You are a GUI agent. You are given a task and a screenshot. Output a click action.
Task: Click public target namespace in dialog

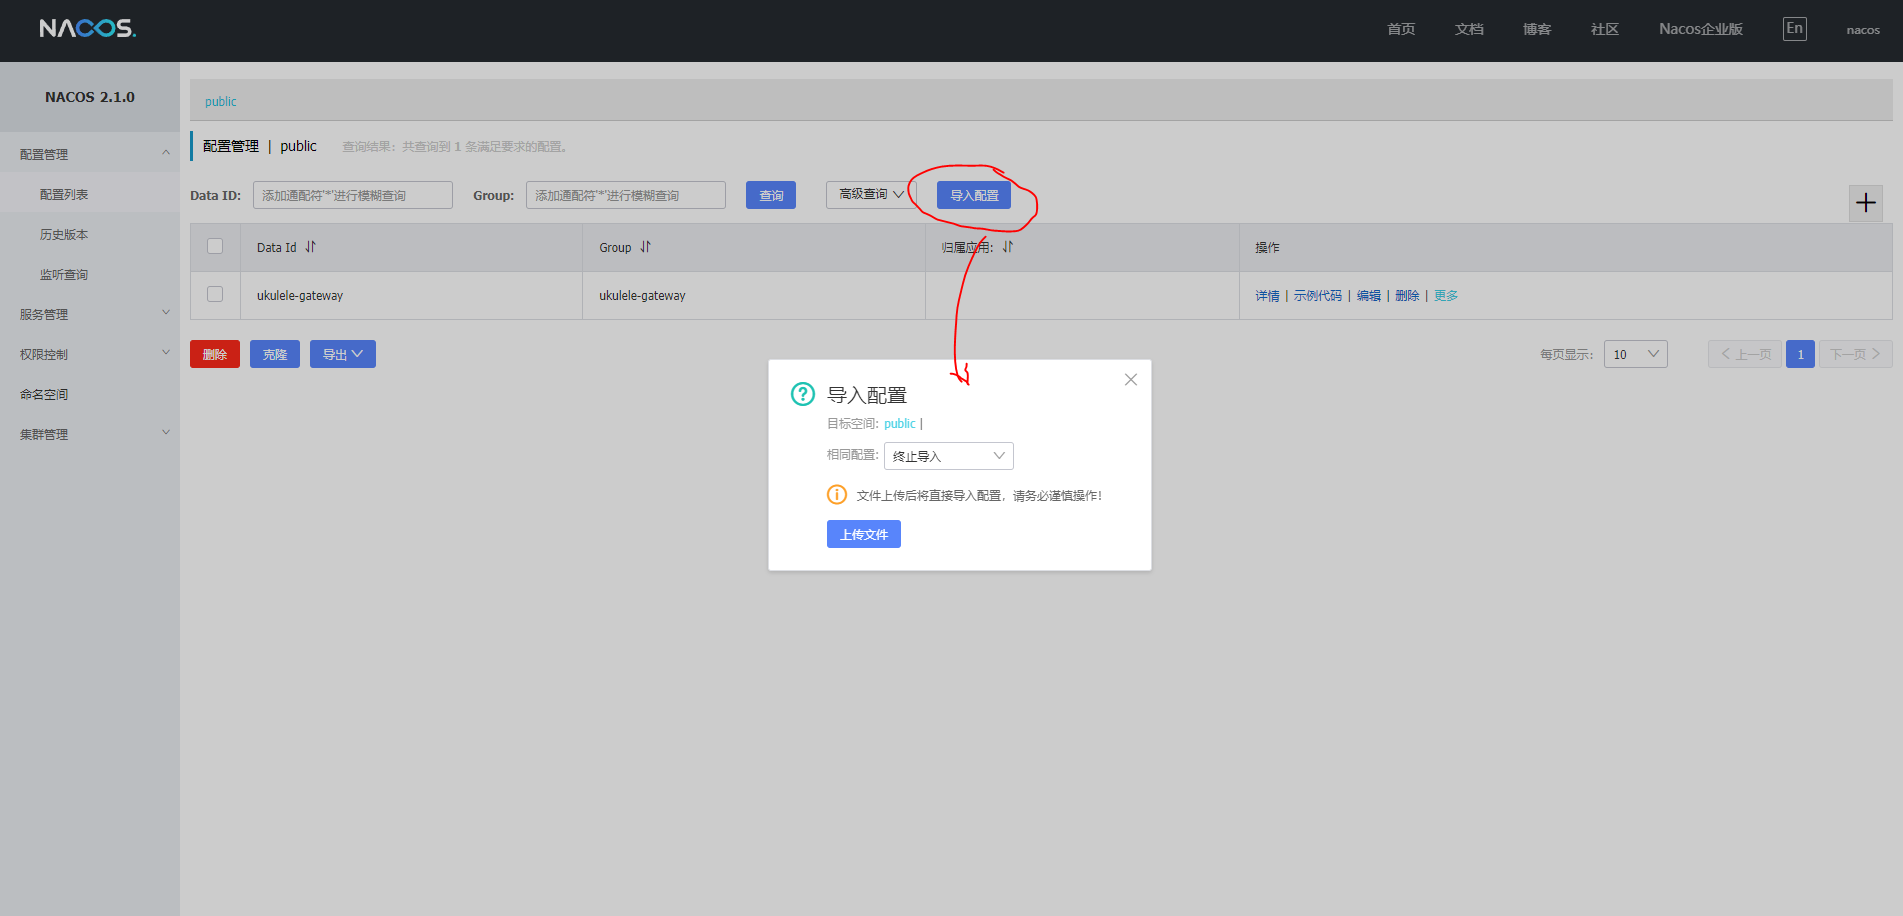click(900, 424)
